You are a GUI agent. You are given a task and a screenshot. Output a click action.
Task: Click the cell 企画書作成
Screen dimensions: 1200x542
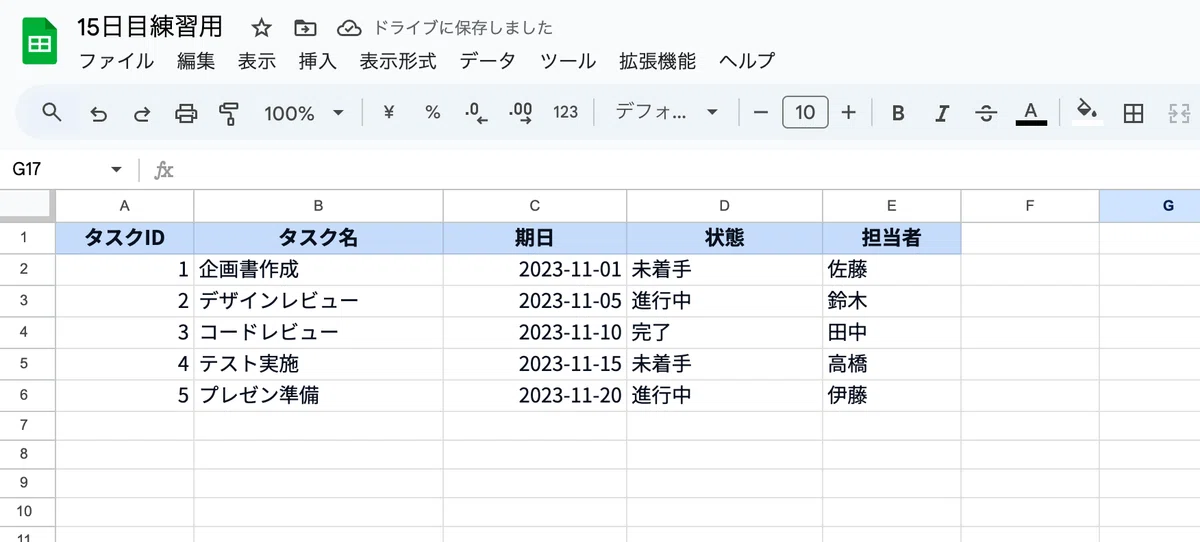[319, 269]
